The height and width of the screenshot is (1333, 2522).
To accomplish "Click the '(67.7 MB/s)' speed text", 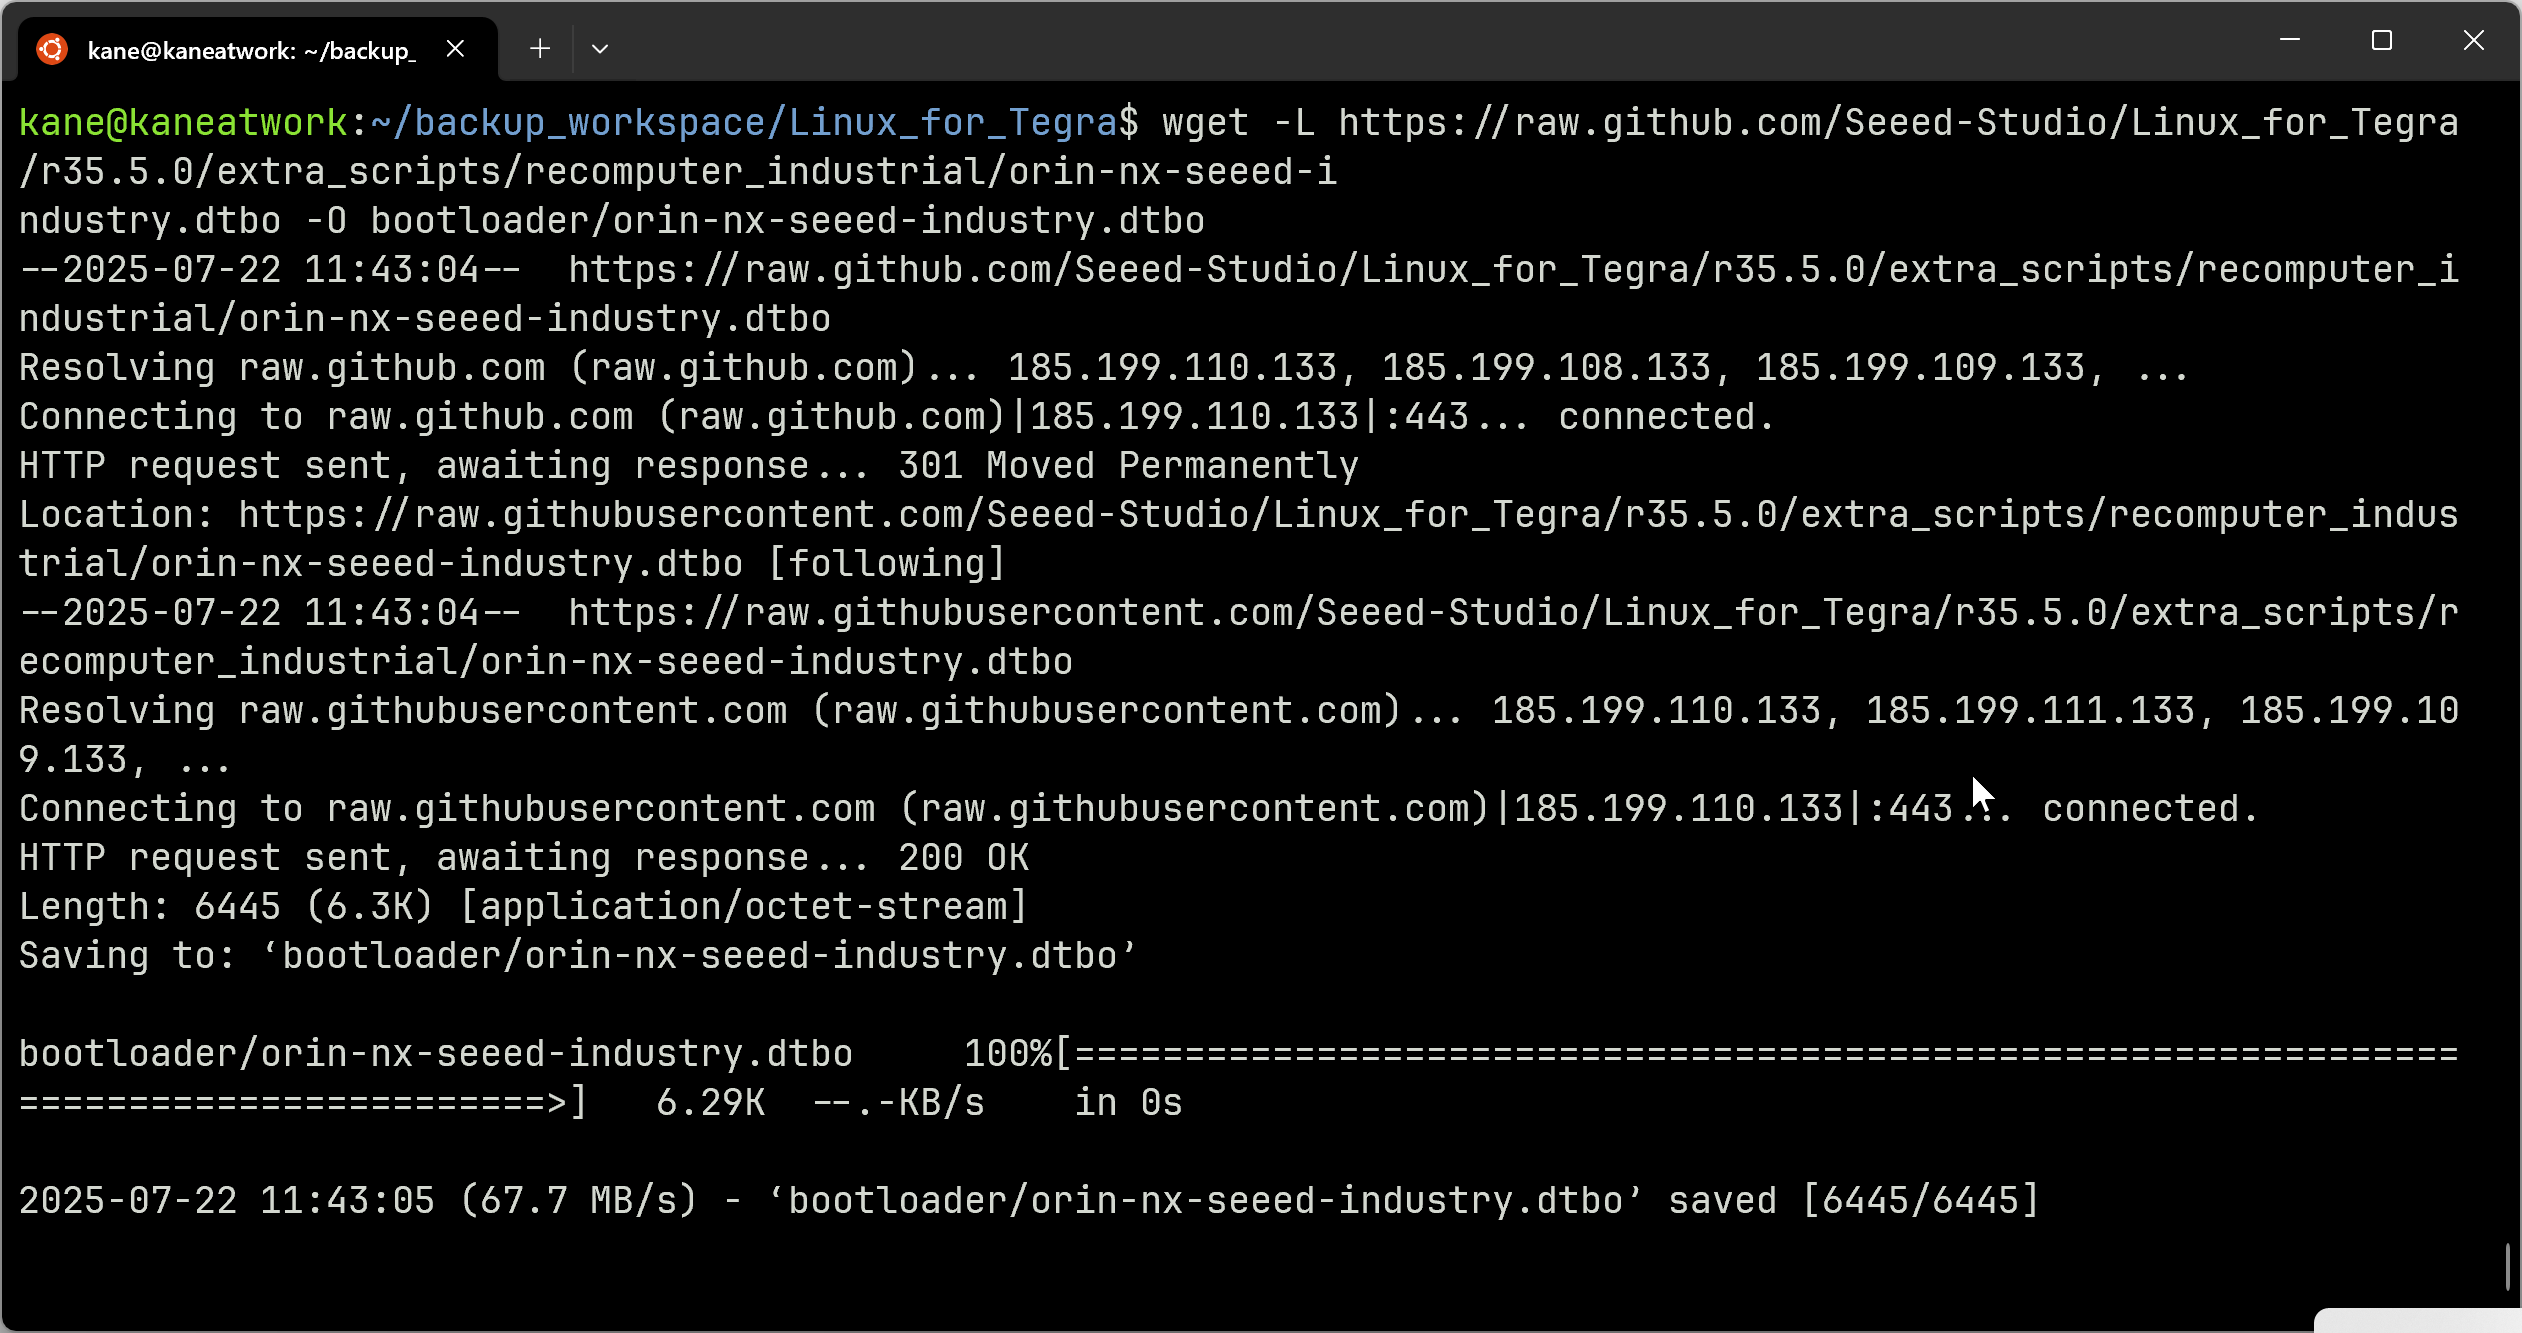I will (579, 1200).
